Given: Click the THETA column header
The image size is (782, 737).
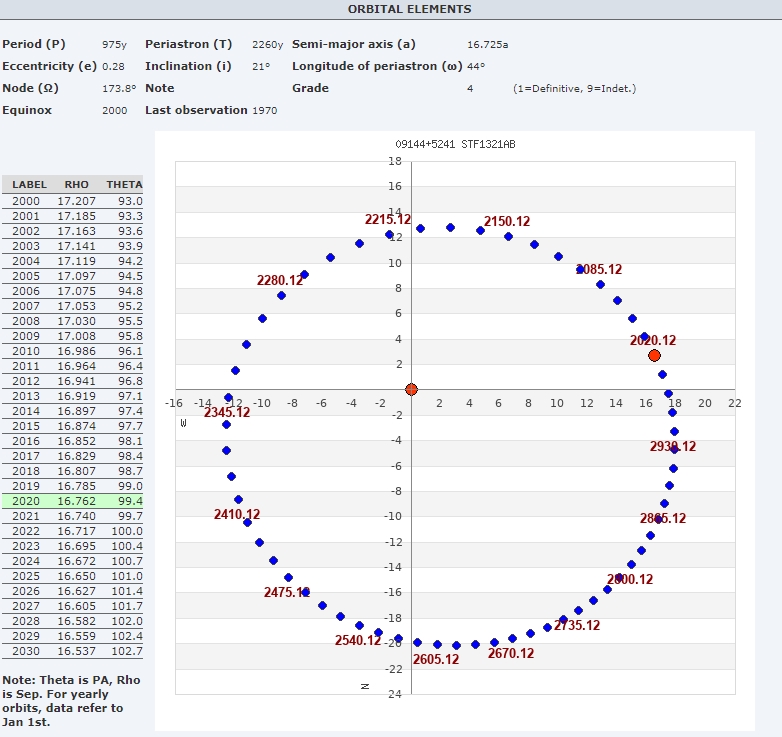Looking at the screenshot, I should (123, 185).
